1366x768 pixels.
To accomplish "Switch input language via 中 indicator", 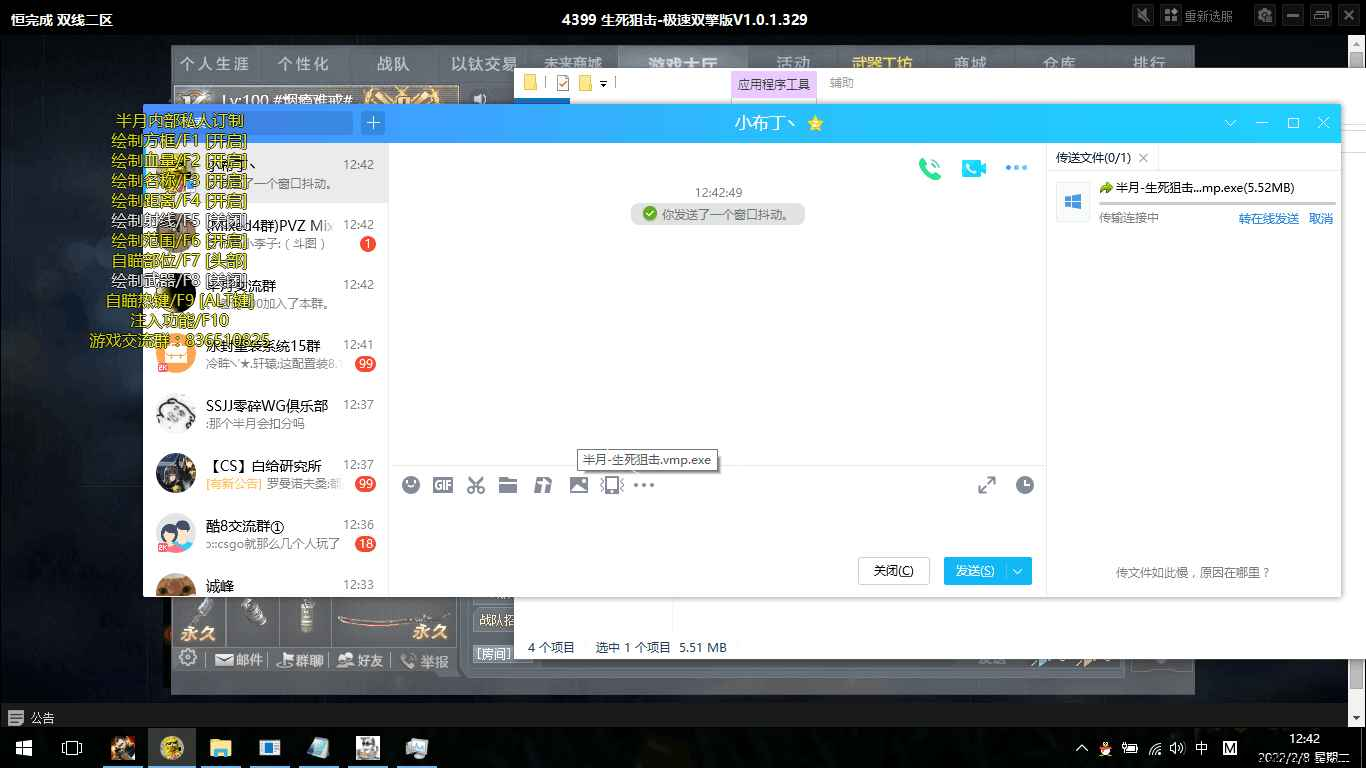I will click(1201, 748).
